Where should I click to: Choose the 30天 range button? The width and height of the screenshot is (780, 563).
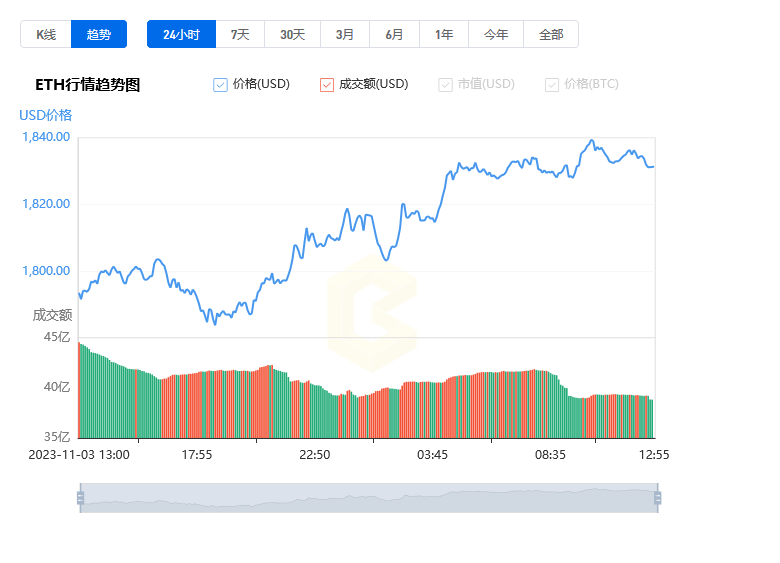point(292,34)
